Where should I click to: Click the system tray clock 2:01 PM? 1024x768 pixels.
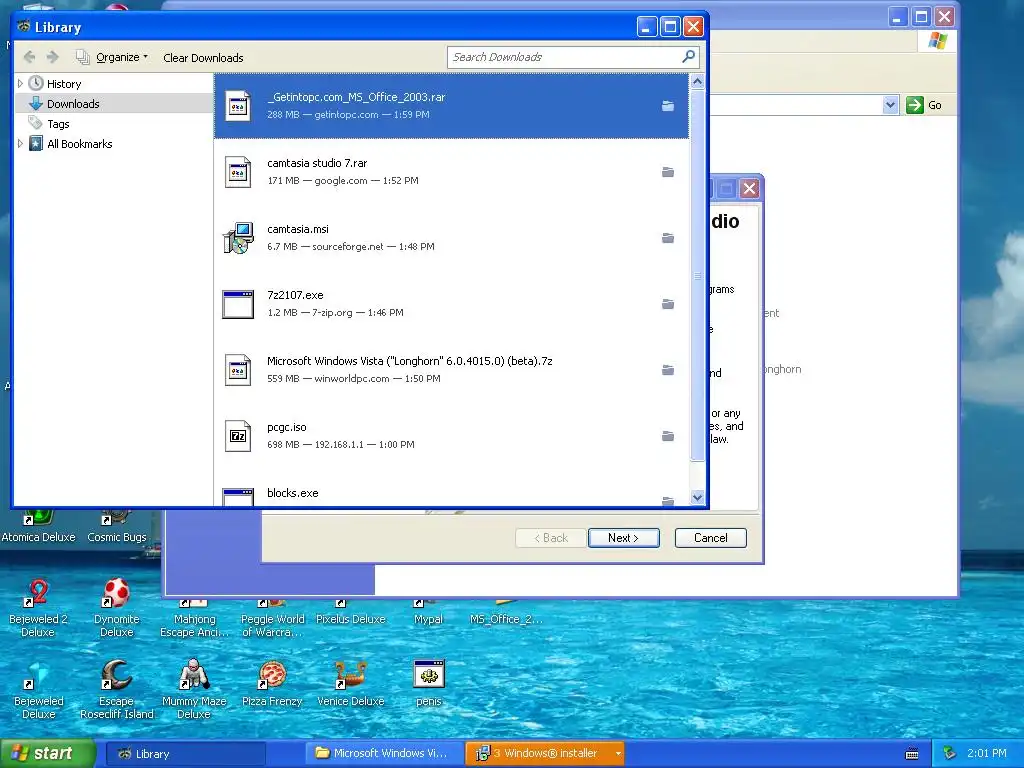tap(987, 754)
